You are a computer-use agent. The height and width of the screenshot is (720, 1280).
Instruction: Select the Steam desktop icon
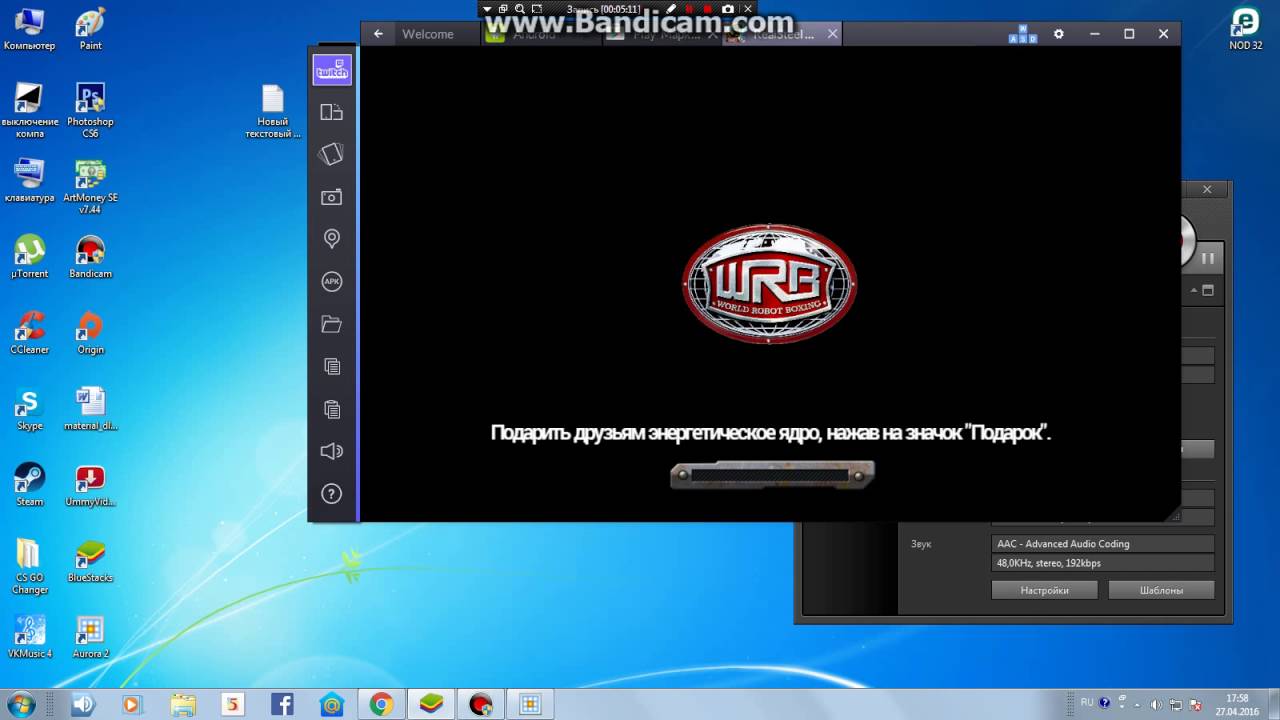[30, 485]
